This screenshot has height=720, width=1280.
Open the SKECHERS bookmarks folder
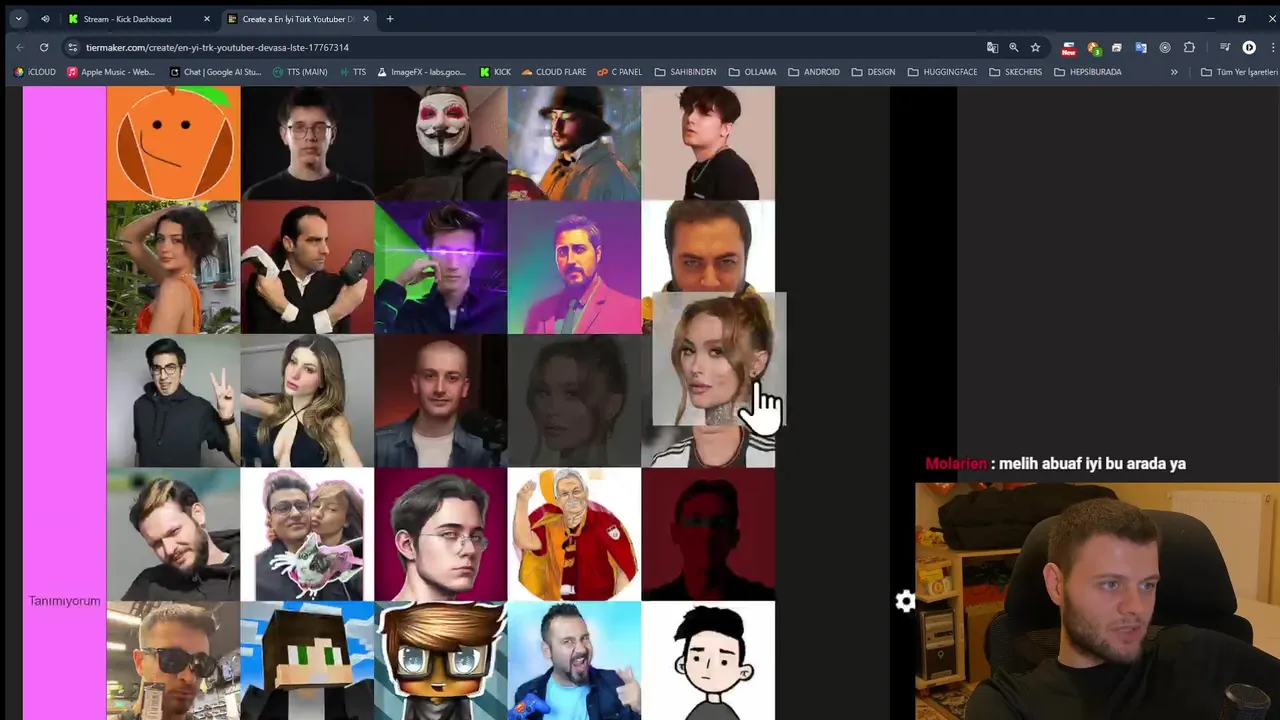pos(1015,72)
